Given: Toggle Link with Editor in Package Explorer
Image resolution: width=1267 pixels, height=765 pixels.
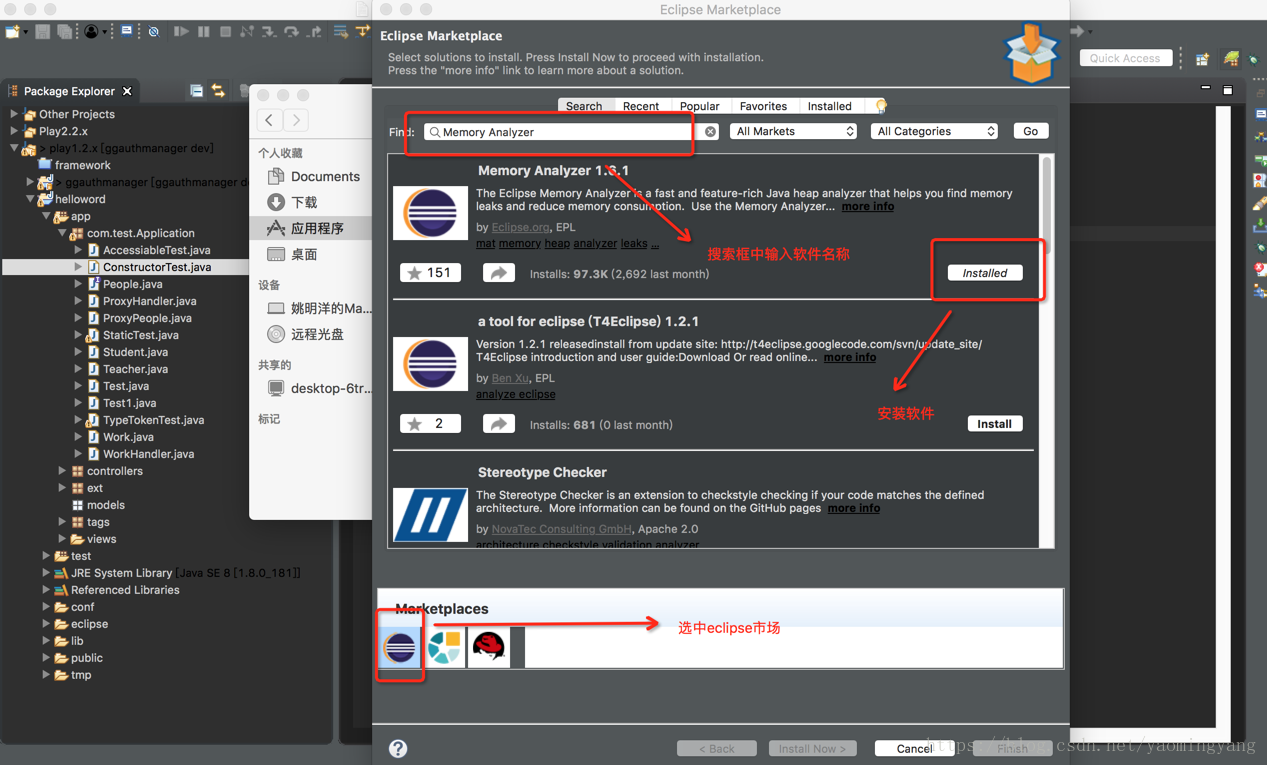Looking at the screenshot, I should click(x=216, y=90).
